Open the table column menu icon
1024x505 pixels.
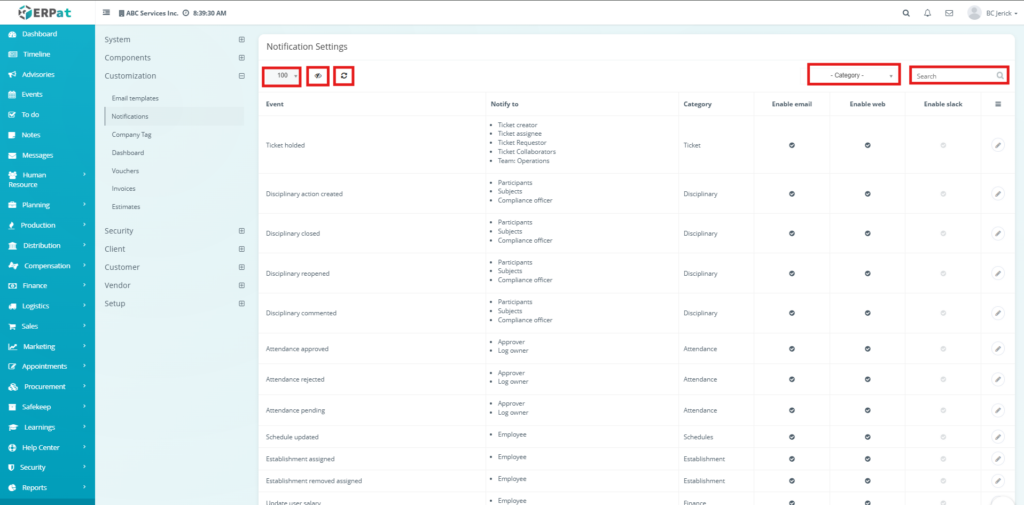point(998,104)
